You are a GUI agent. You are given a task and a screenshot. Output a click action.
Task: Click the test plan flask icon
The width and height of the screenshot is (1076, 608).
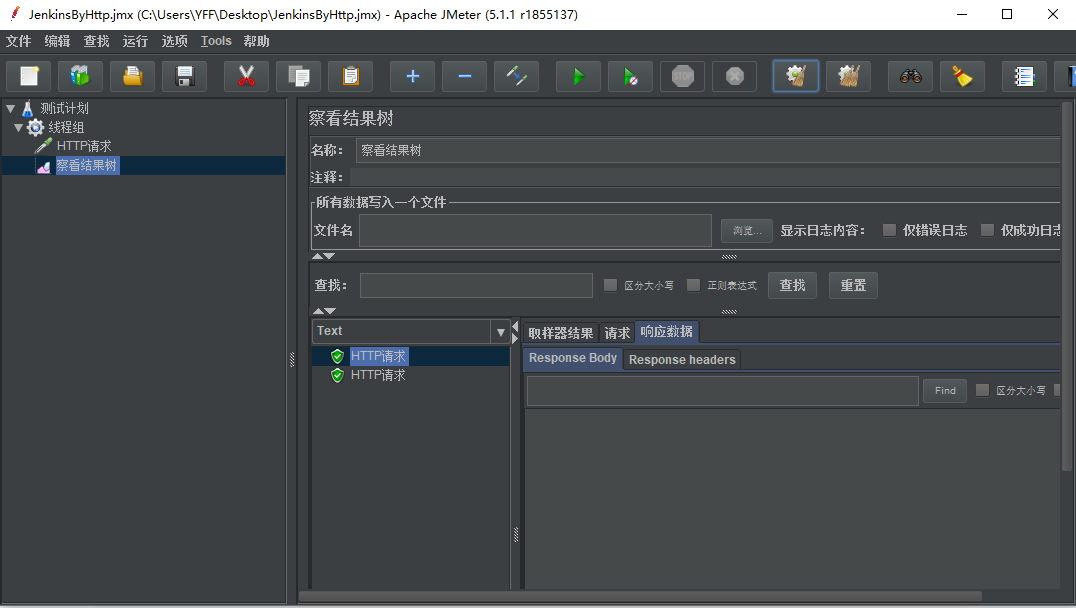(27, 108)
